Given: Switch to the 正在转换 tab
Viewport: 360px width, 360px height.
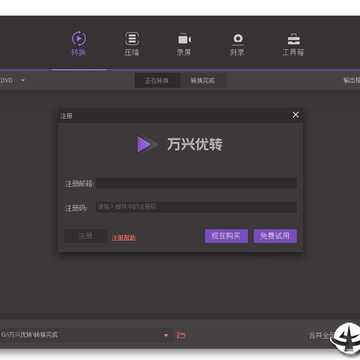Looking at the screenshot, I should (x=157, y=81).
